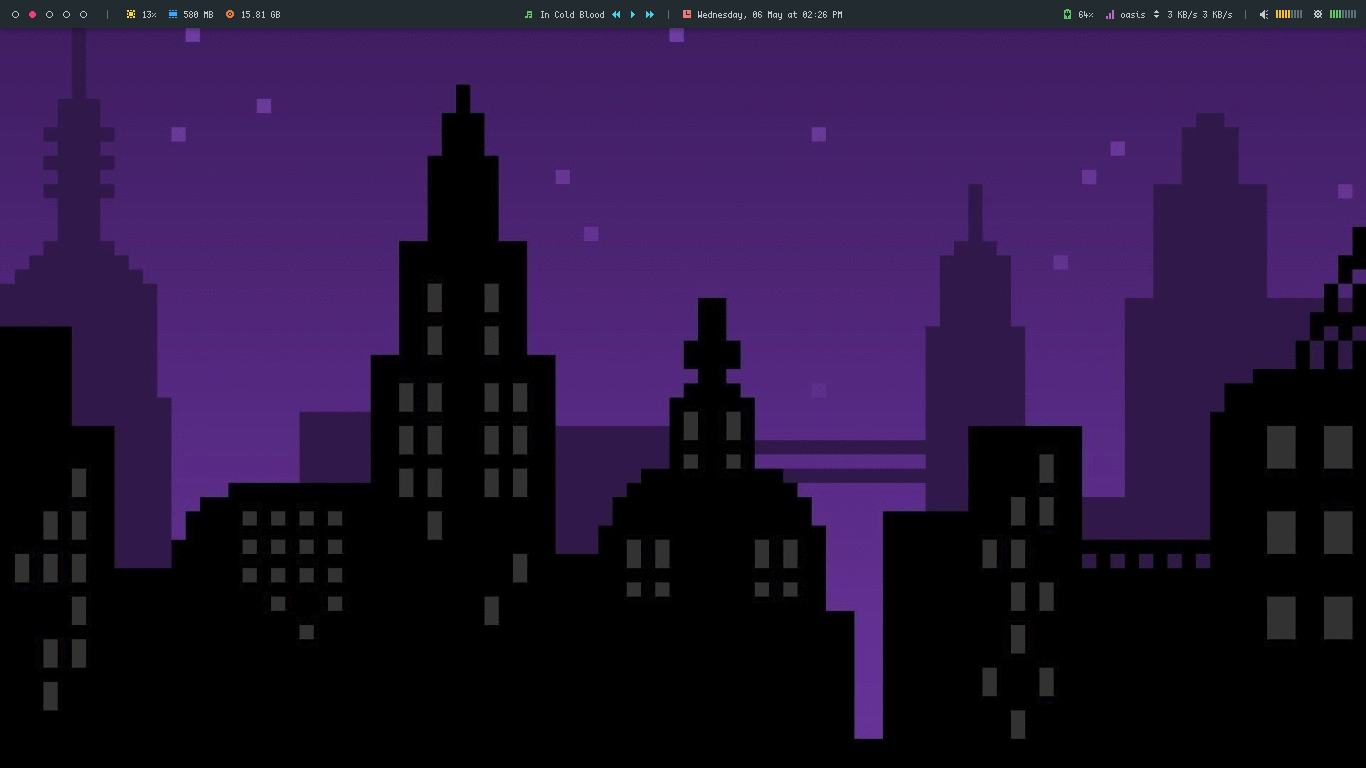Click the wifi signal bars beside oasis

[1110, 14]
